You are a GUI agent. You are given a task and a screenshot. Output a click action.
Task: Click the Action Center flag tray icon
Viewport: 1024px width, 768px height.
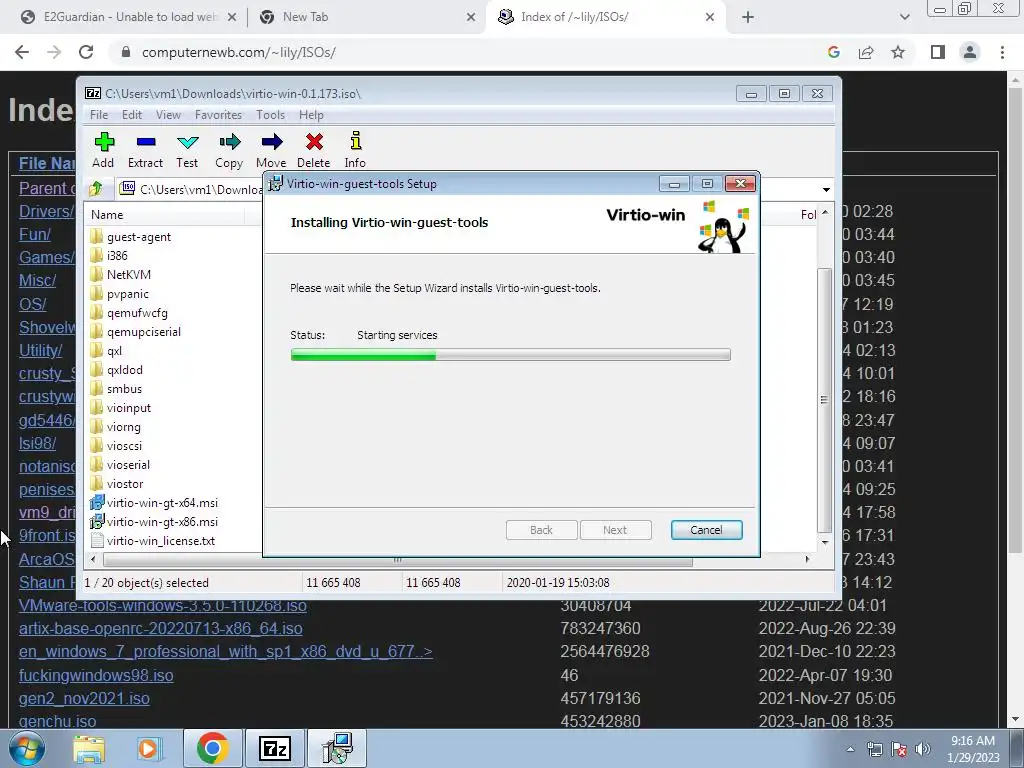899,749
